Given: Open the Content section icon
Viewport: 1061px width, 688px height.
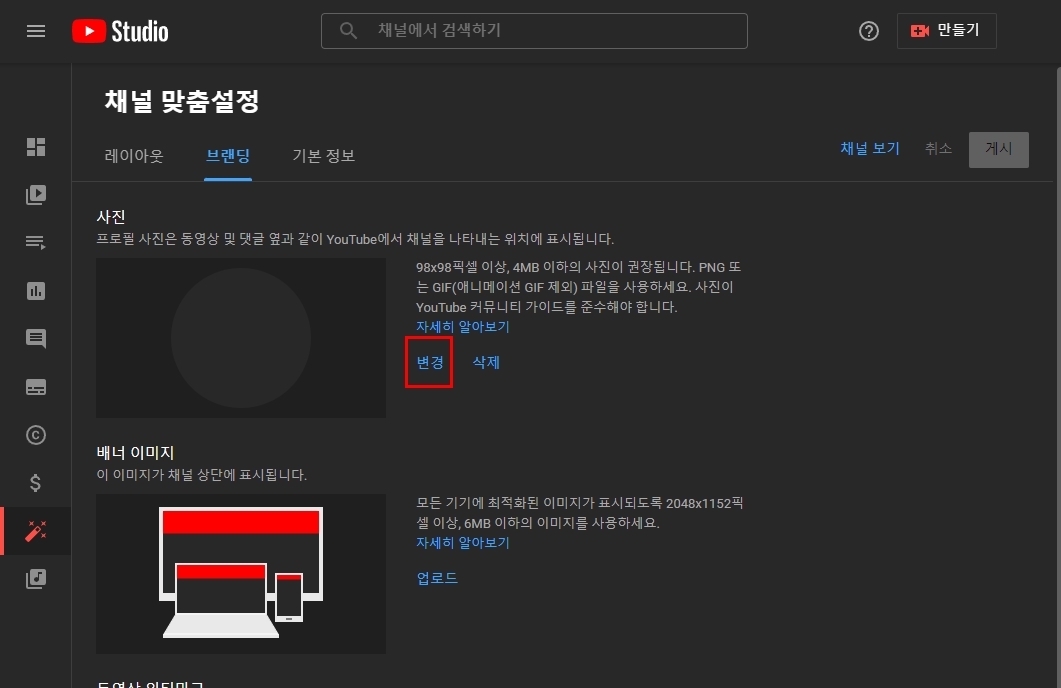Looking at the screenshot, I should (x=36, y=195).
